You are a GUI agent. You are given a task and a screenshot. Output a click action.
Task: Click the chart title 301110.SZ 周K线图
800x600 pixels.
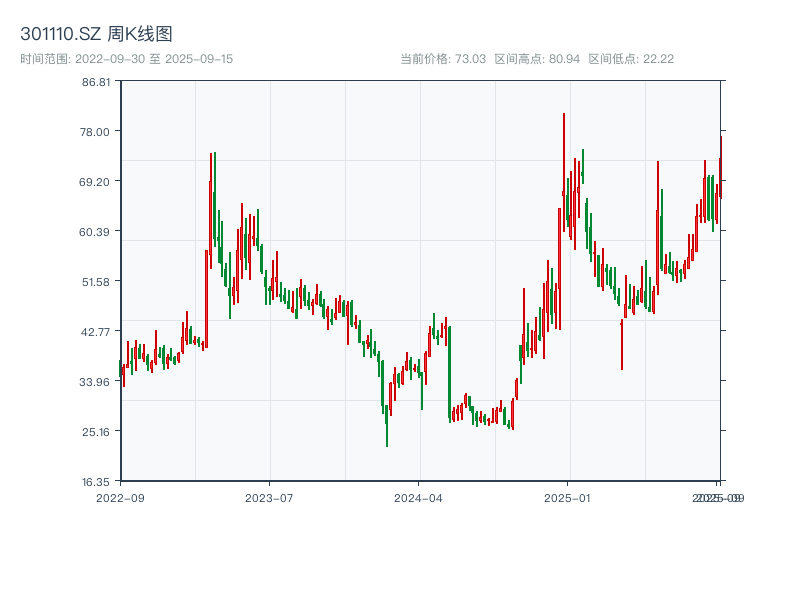click(x=96, y=31)
